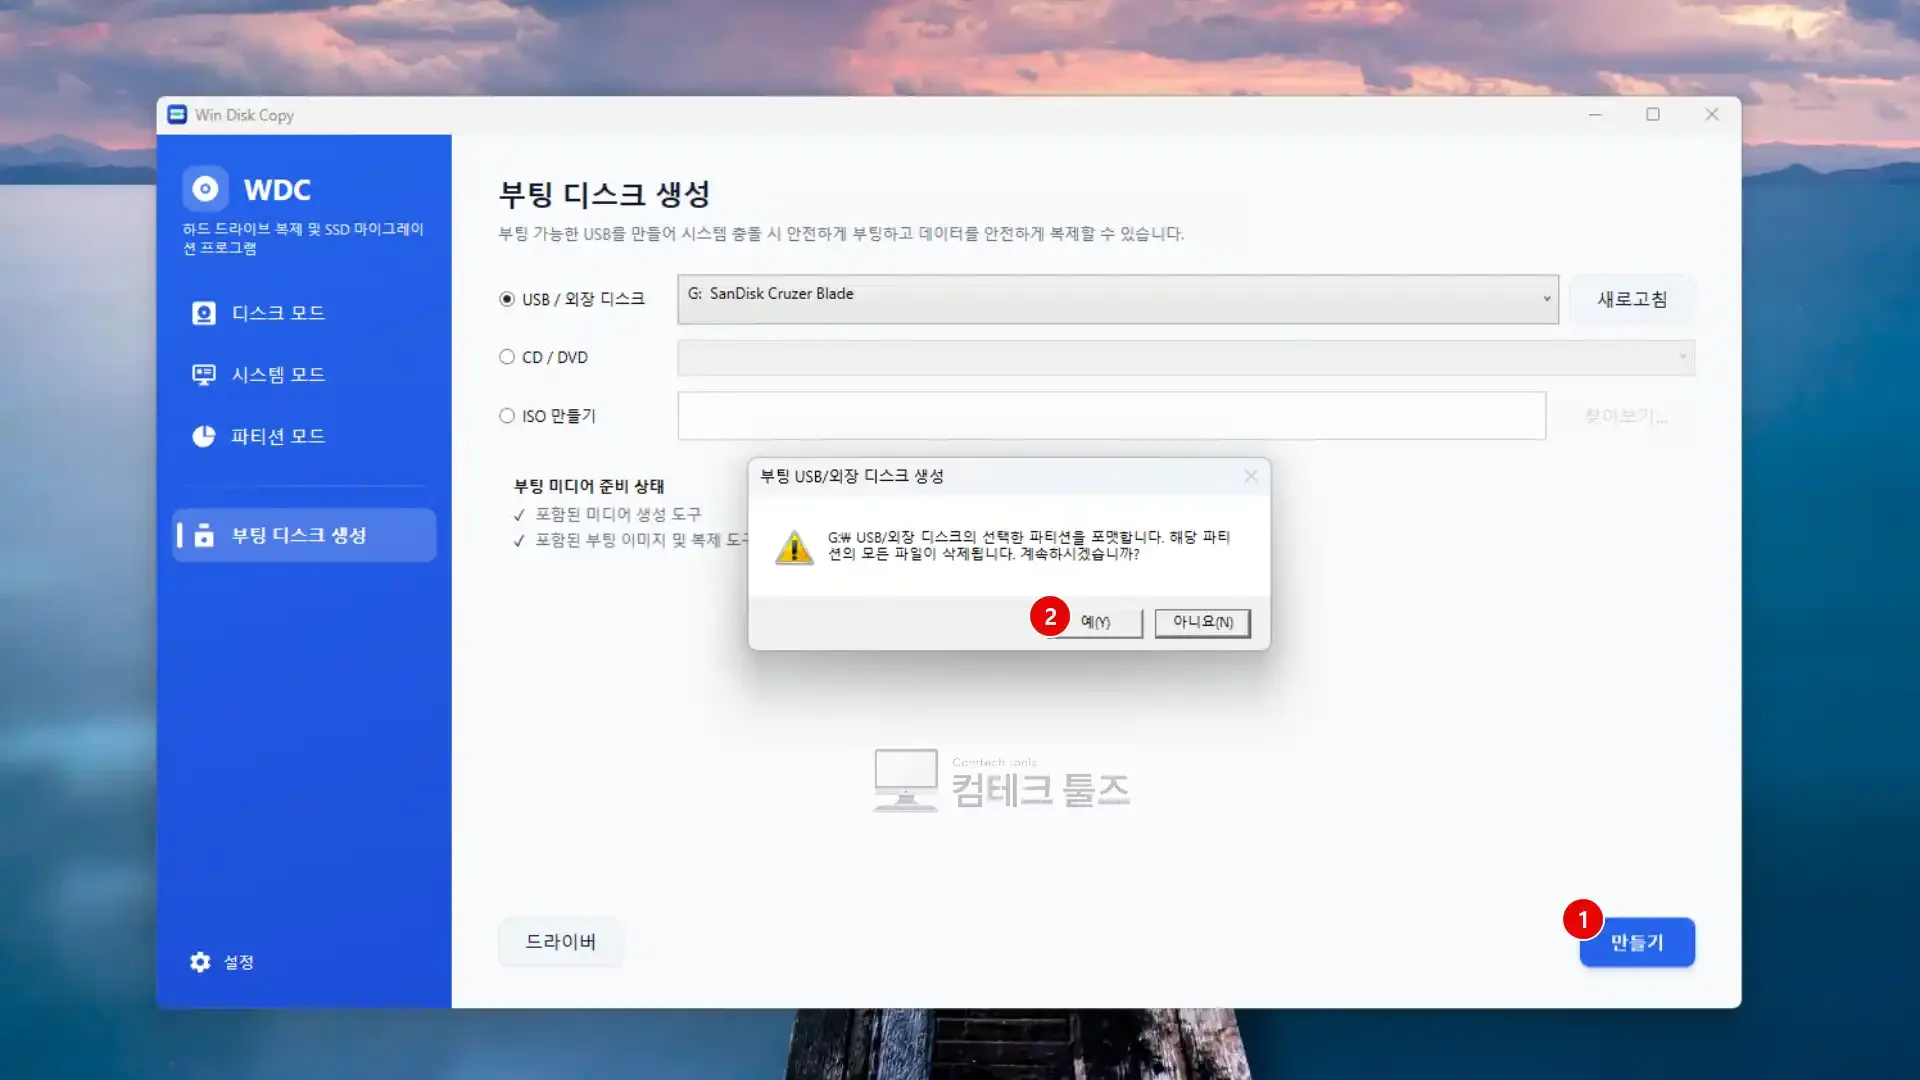Image resolution: width=1920 pixels, height=1080 pixels.
Task: Open the 드라이버 driver button
Action: [x=561, y=941]
